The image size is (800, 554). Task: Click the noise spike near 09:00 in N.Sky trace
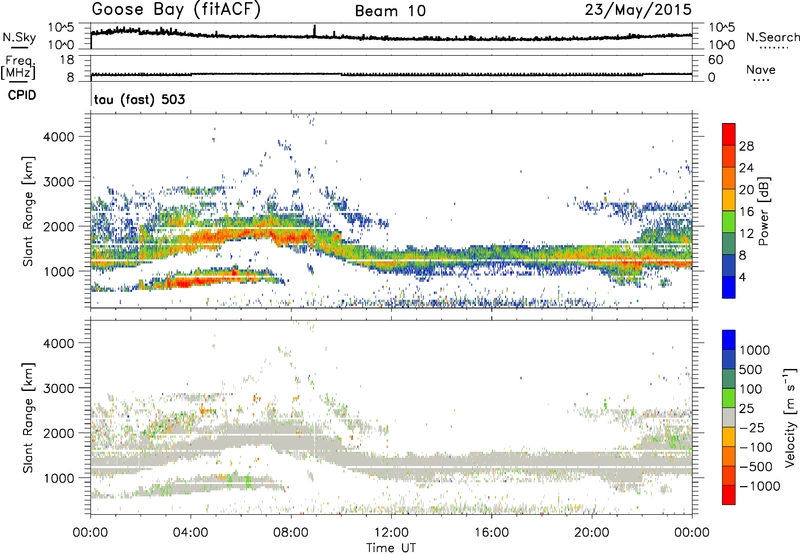tap(314, 31)
